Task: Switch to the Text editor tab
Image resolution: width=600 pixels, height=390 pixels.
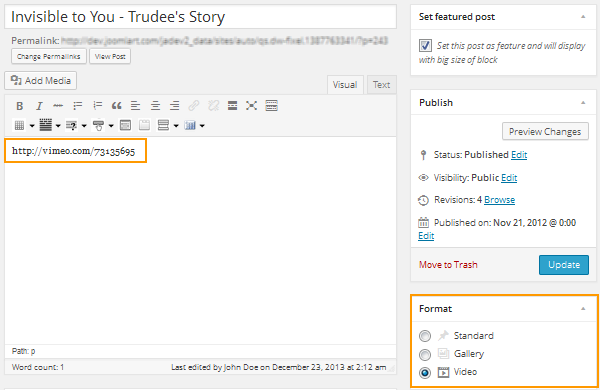Action: point(382,85)
